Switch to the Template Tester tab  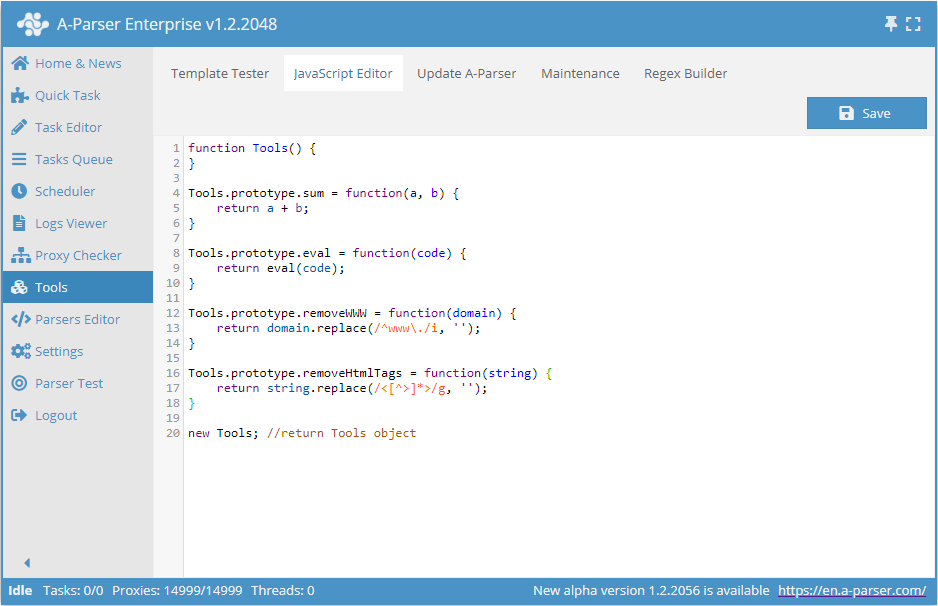coord(220,73)
